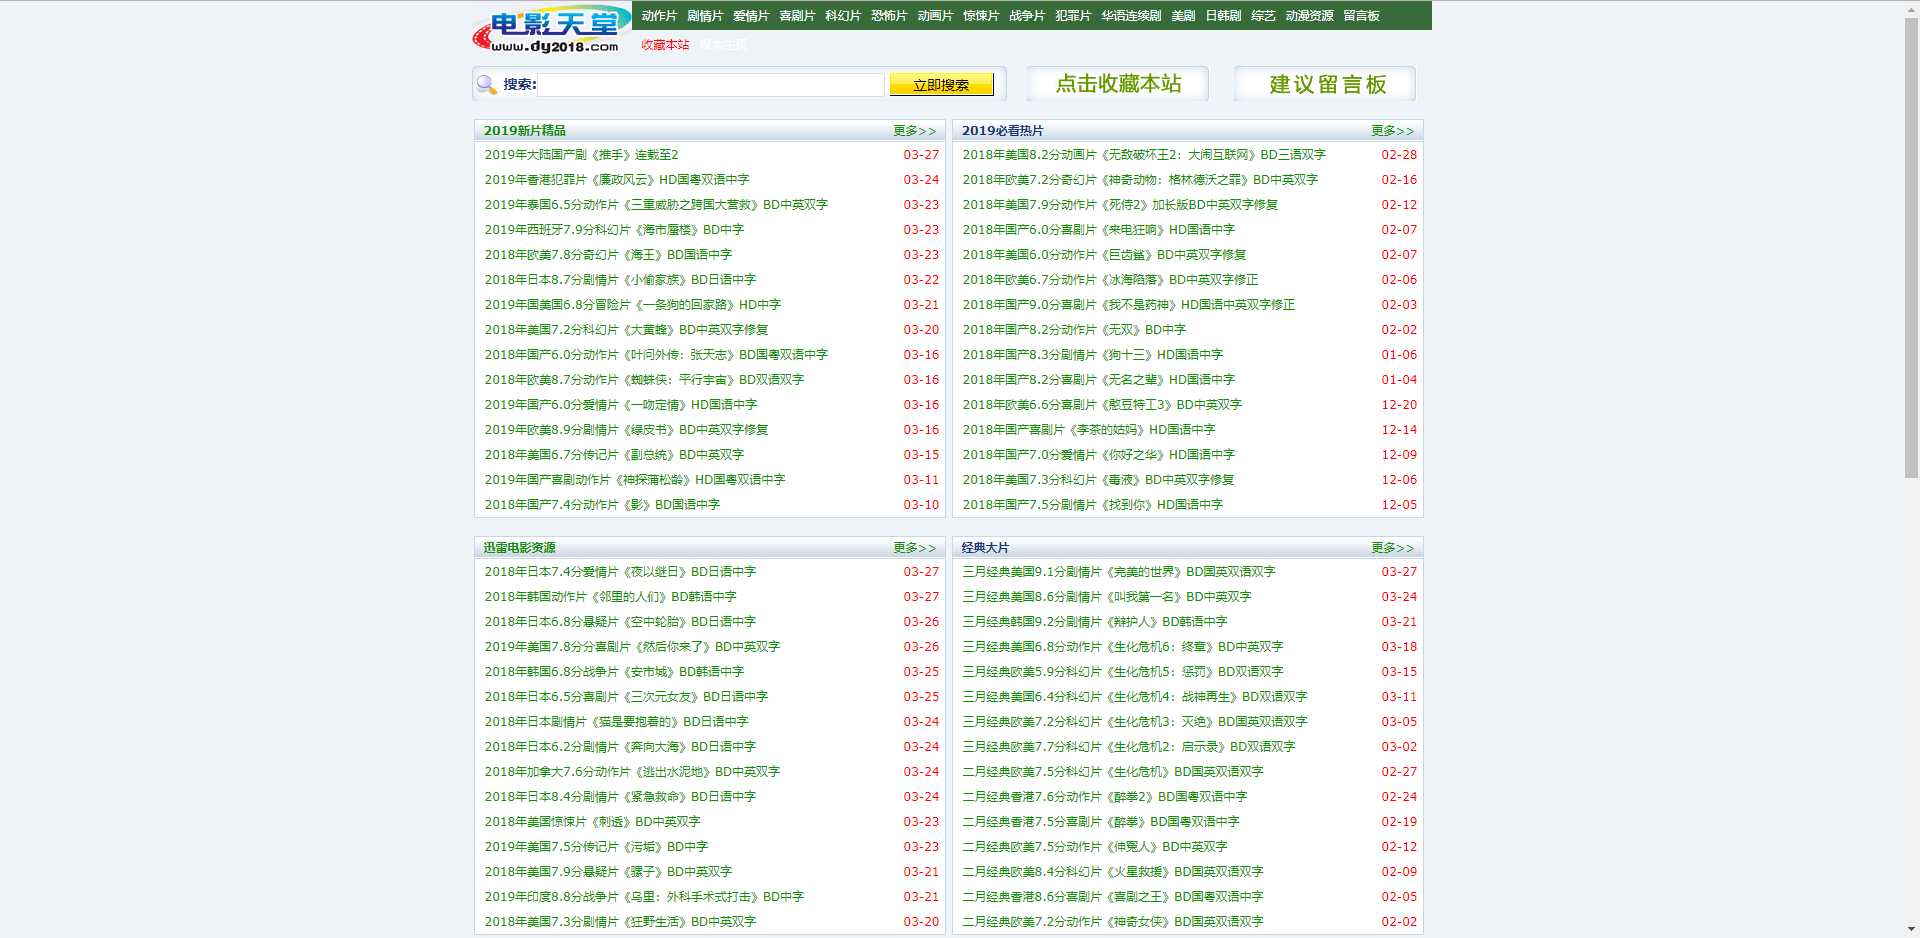
Task: Open 《生化危机6：终章》BD中英双字
Action: coord(1123,647)
